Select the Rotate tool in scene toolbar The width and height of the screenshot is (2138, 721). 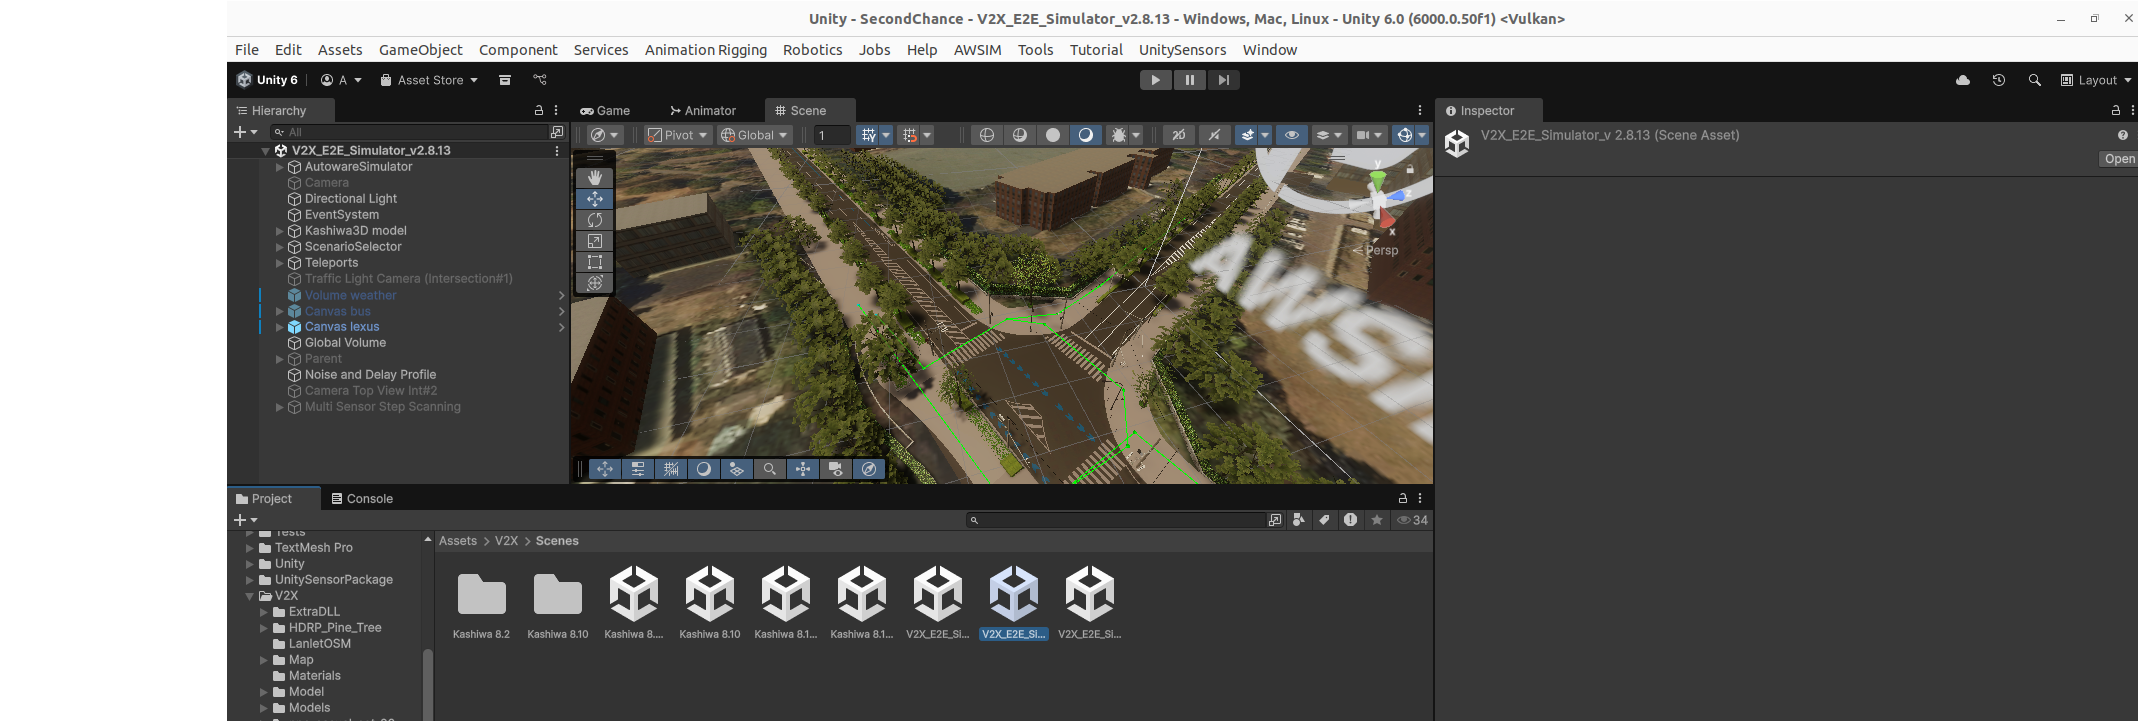coord(594,220)
